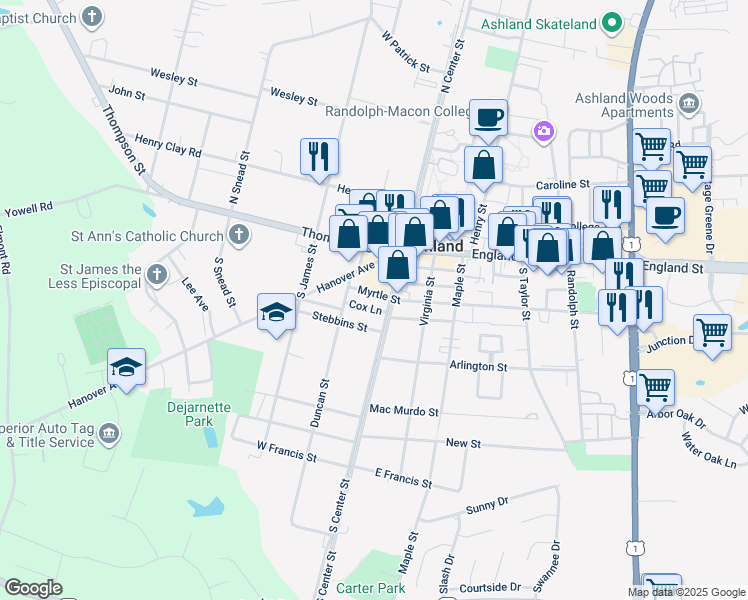This screenshot has height=600, width=748.
Task: Click the graduation cap marker near Stebbins St
Action: [x=276, y=313]
